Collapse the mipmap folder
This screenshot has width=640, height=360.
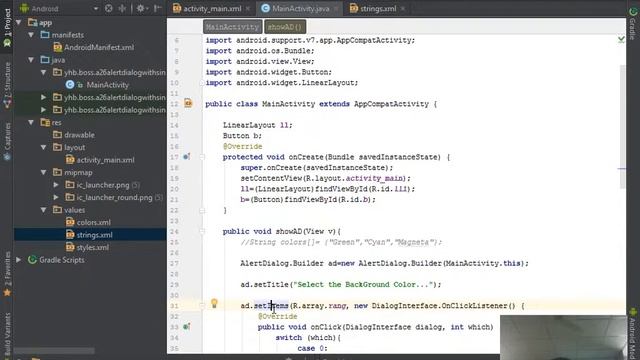(x=44, y=173)
